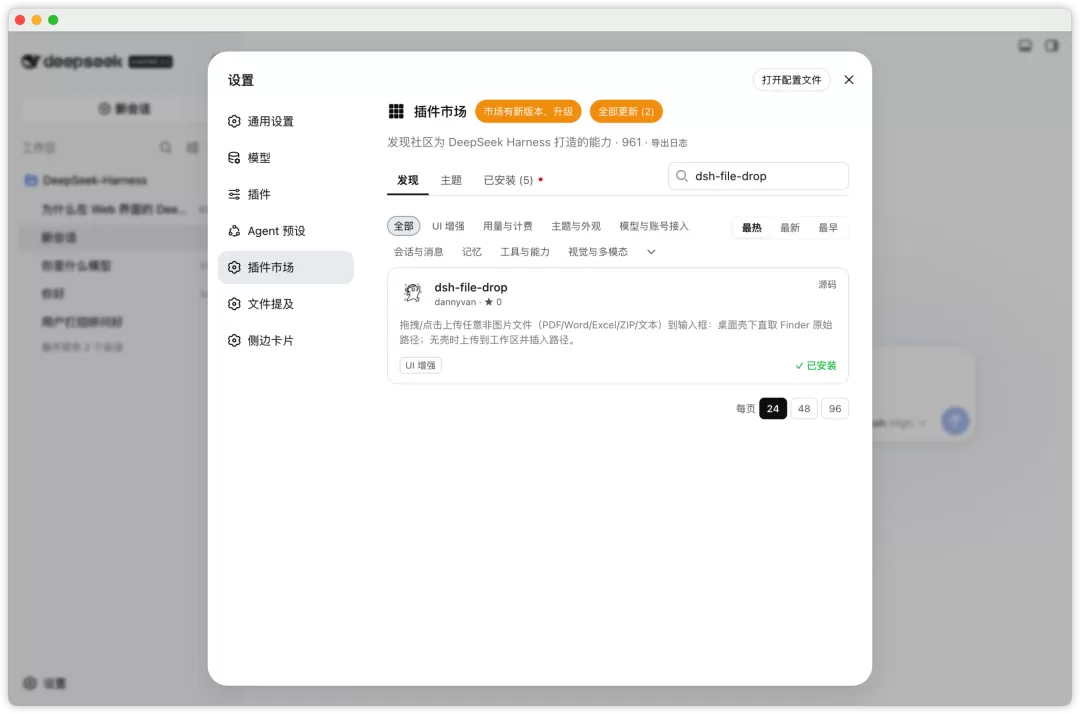The image size is (1080, 714).
Task: Select the 视觉与多模态 category filter
Action: [598, 252]
